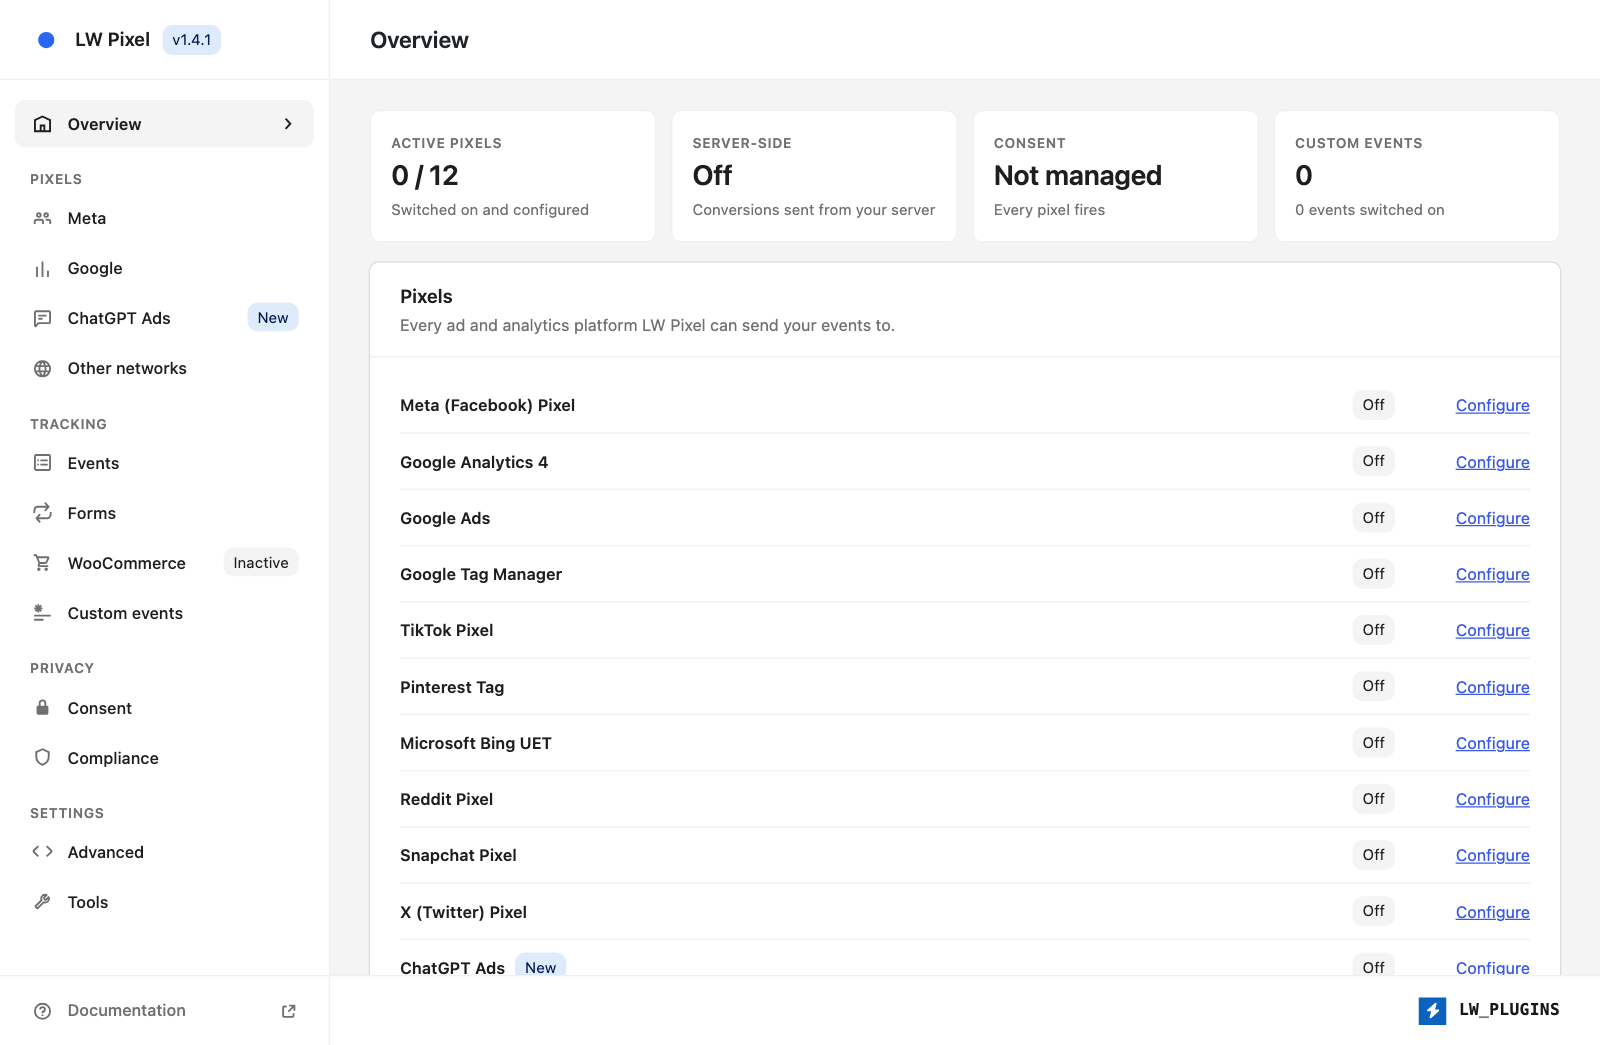
Task: Click the LW Plugins lightning bolt logo
Action: point(1432,1011)
